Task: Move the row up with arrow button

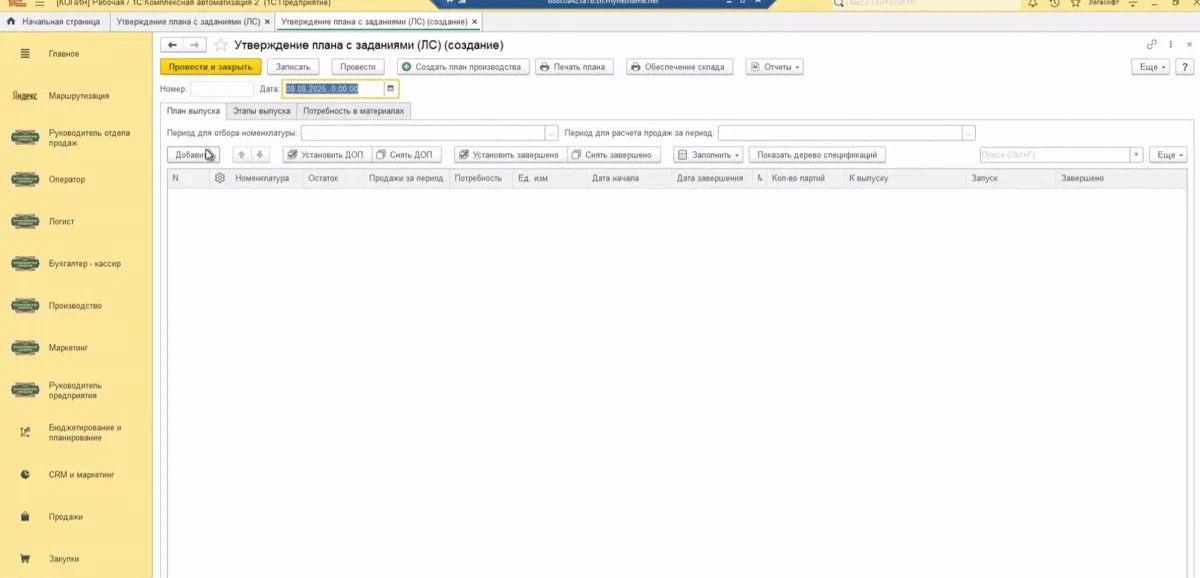Action: tap(241, 155)
